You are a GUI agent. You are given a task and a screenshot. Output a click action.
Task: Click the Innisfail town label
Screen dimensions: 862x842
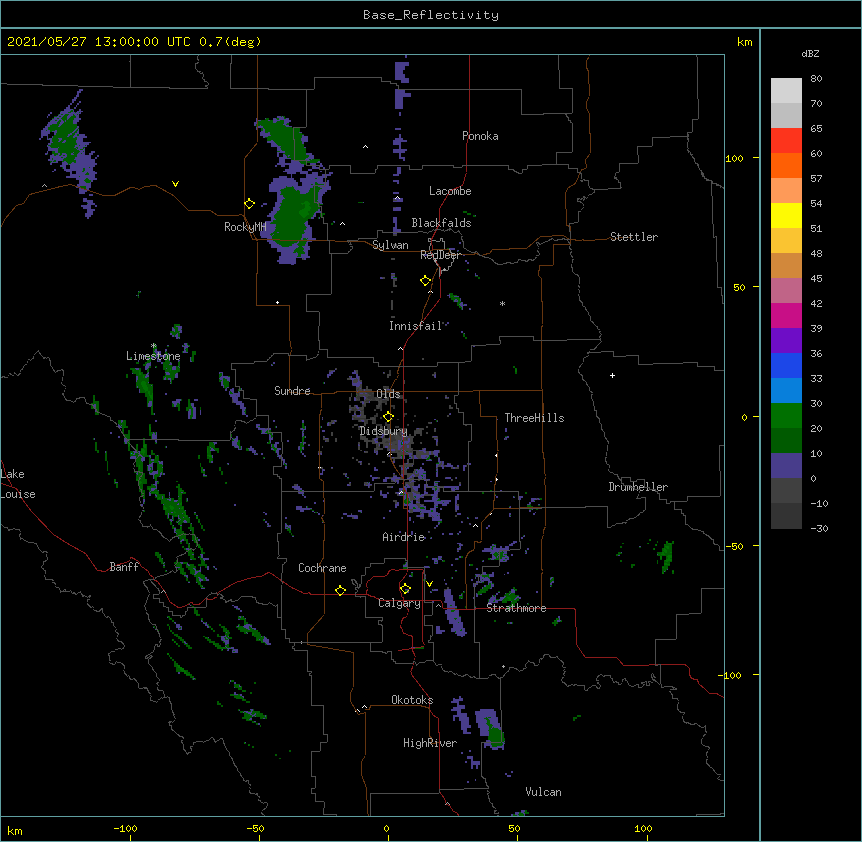416,326
